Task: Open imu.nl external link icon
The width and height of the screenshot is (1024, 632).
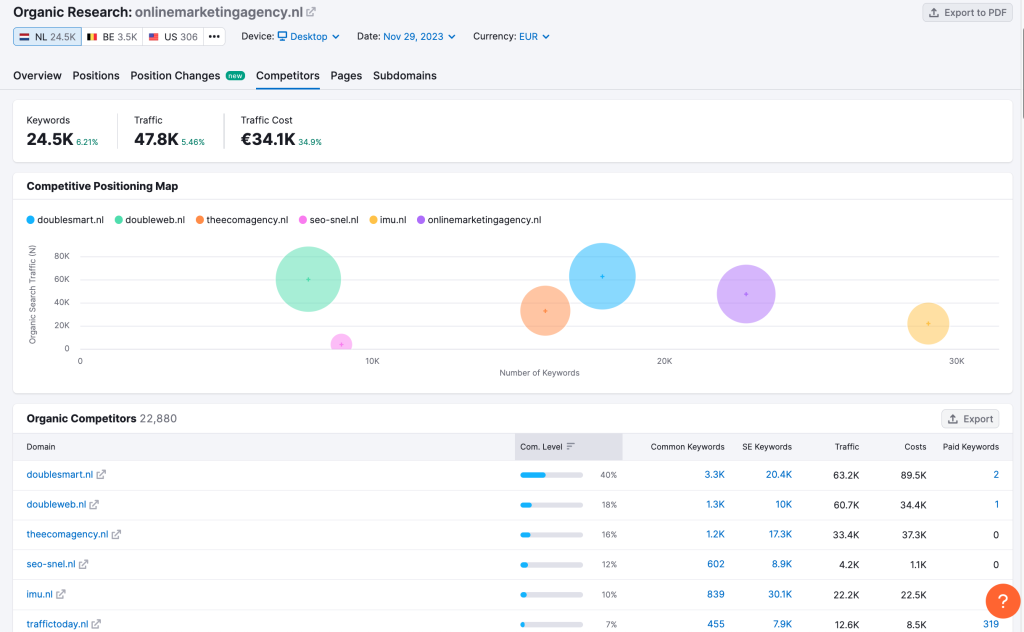Action: pos(61,594)
